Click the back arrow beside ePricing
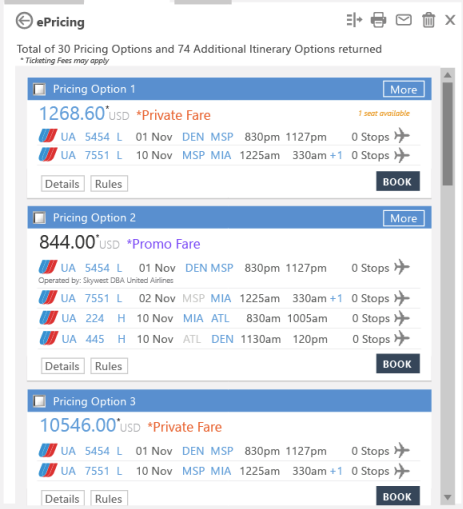The height and width of the screenshot is (509, 463). click(x=24, y=21)
